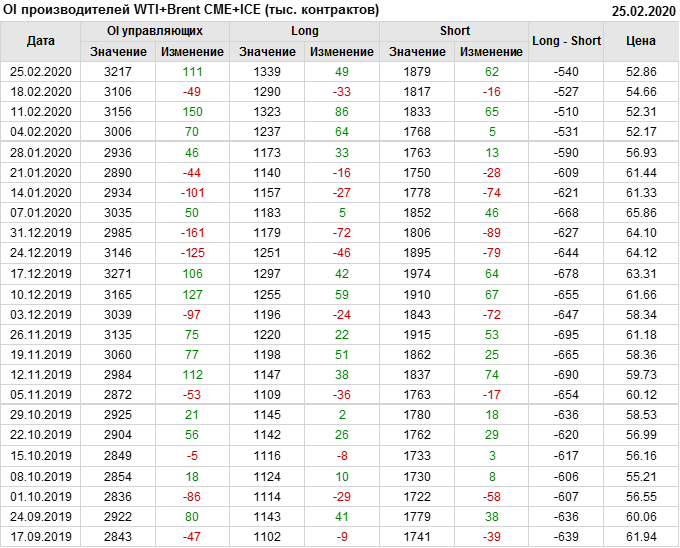Click the date in the top-right corner
This screenshot has width=680, height=548.
click(x=642, y=10)
